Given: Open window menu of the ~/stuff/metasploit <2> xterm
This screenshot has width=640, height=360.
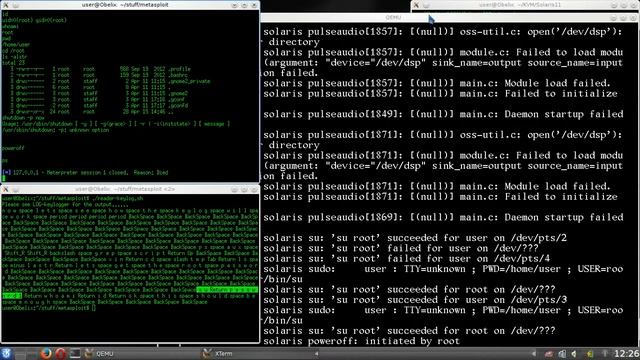Looking at the screenshot, I should point(6,189).
